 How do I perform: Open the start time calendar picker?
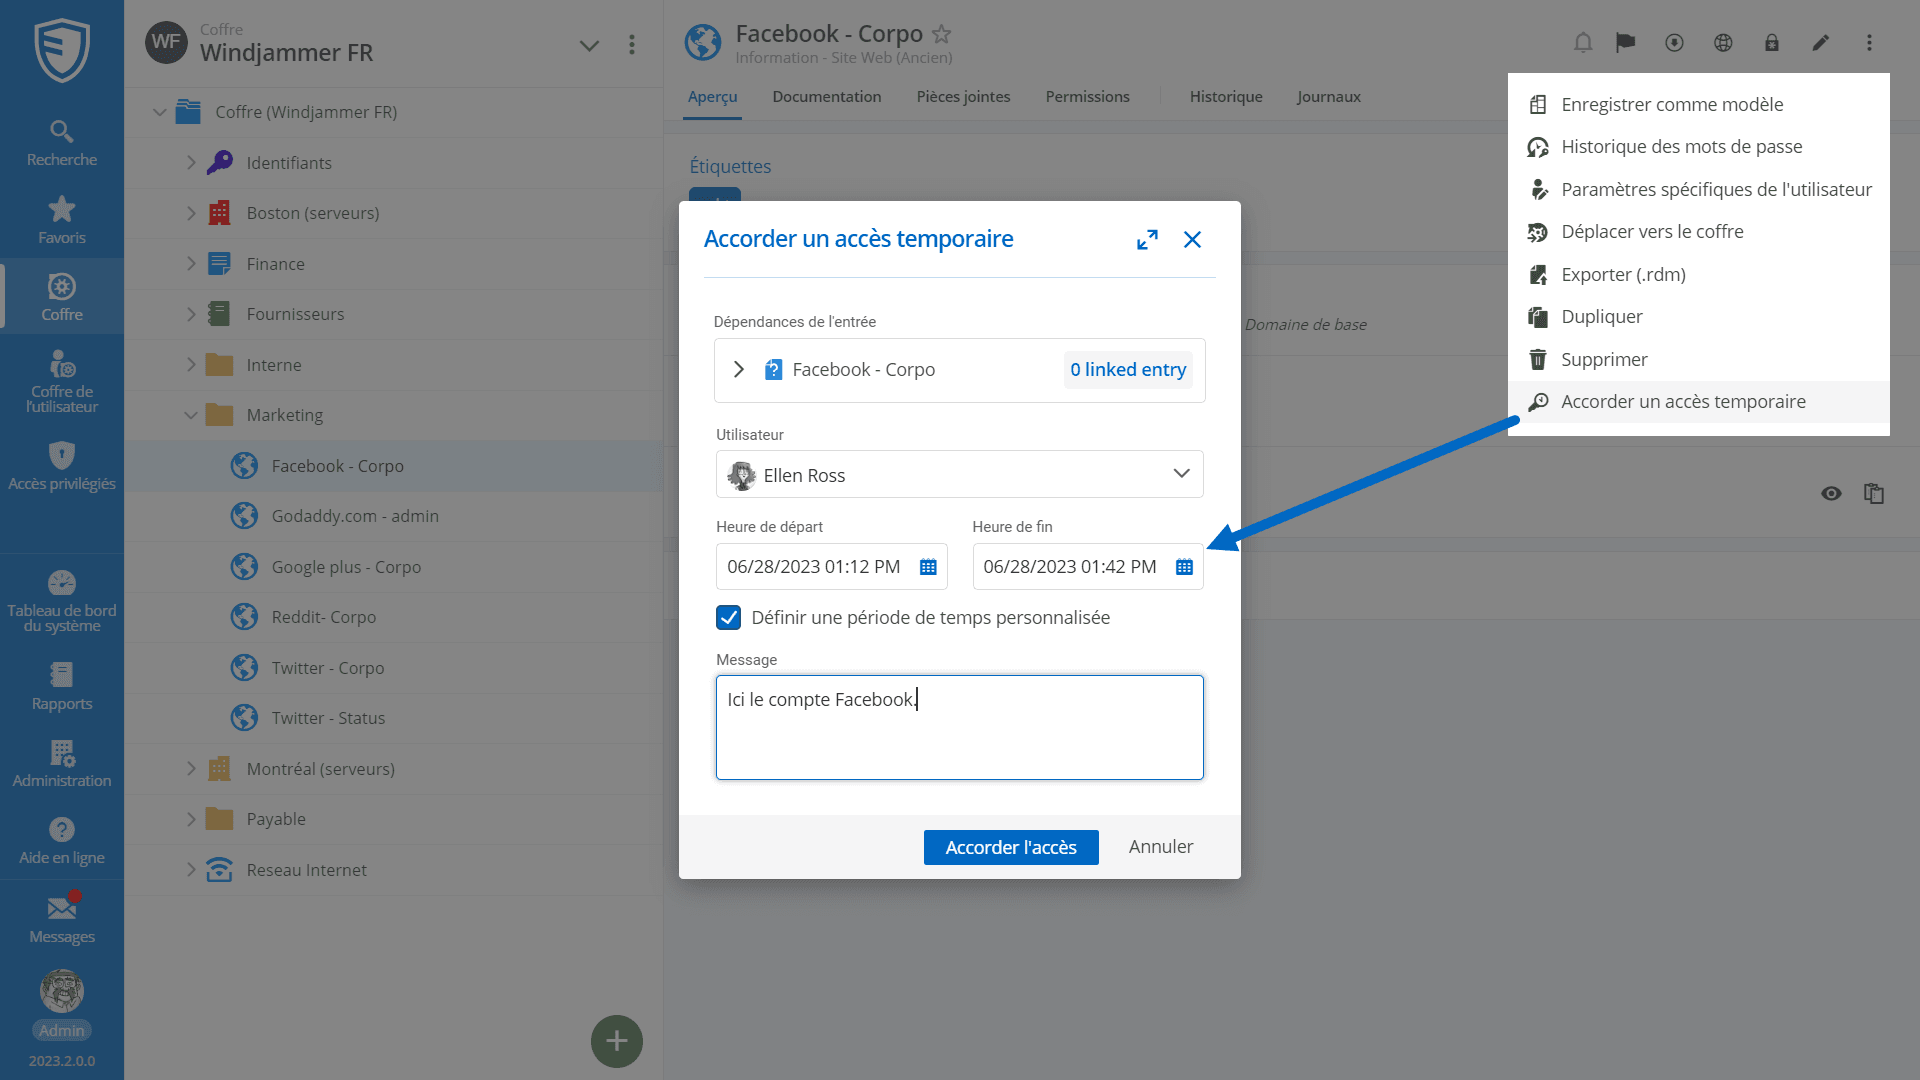(x=928, y=567)
